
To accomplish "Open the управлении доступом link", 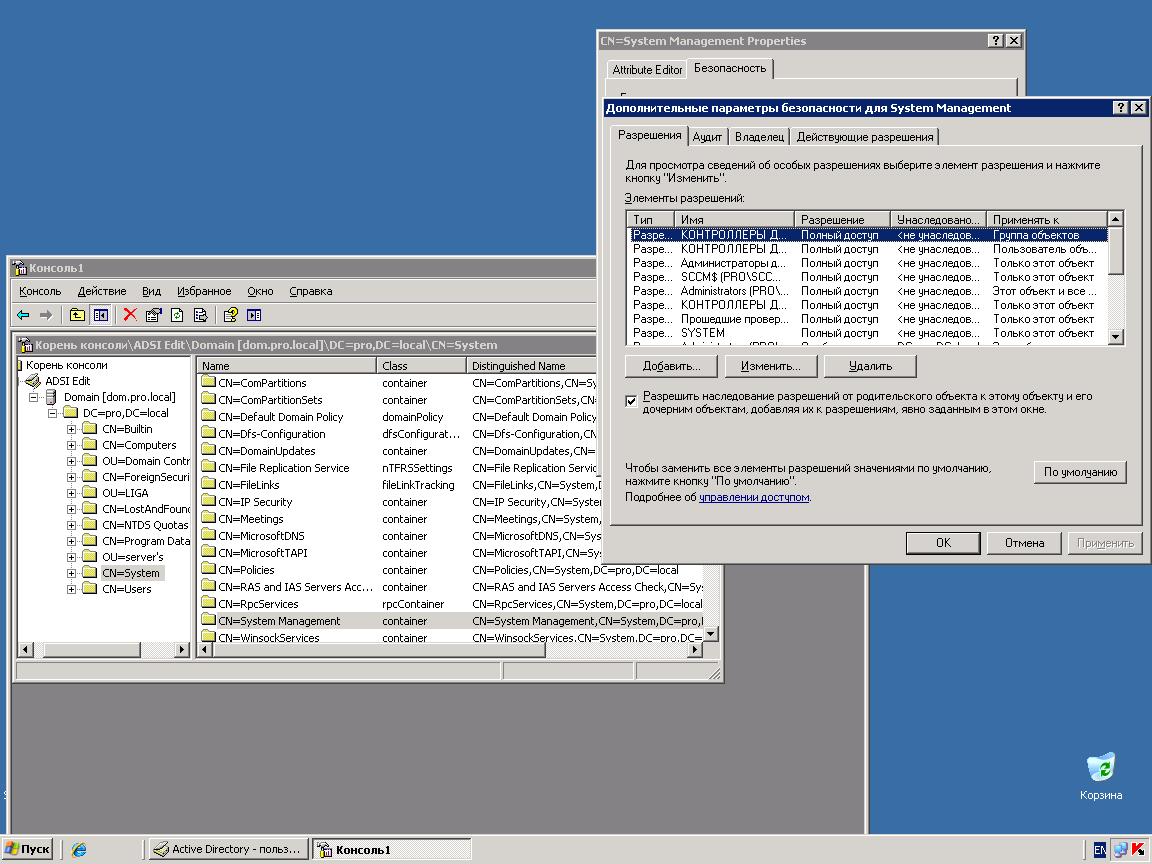I will (754, 497).
